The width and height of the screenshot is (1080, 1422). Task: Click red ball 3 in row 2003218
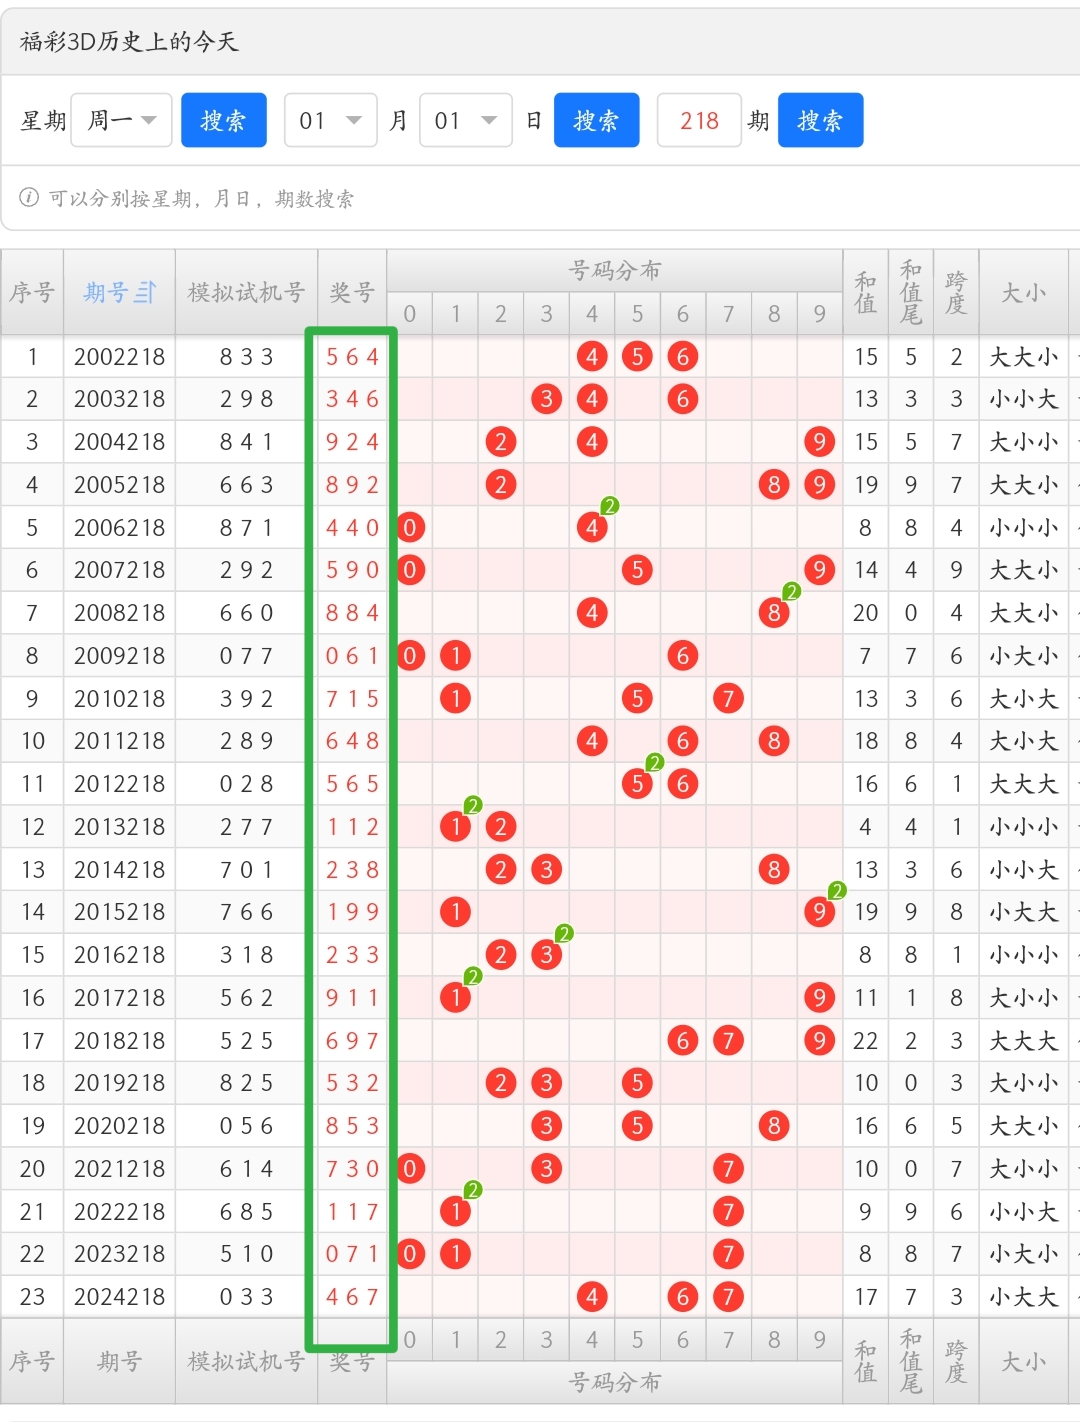(x=546, y=399)
